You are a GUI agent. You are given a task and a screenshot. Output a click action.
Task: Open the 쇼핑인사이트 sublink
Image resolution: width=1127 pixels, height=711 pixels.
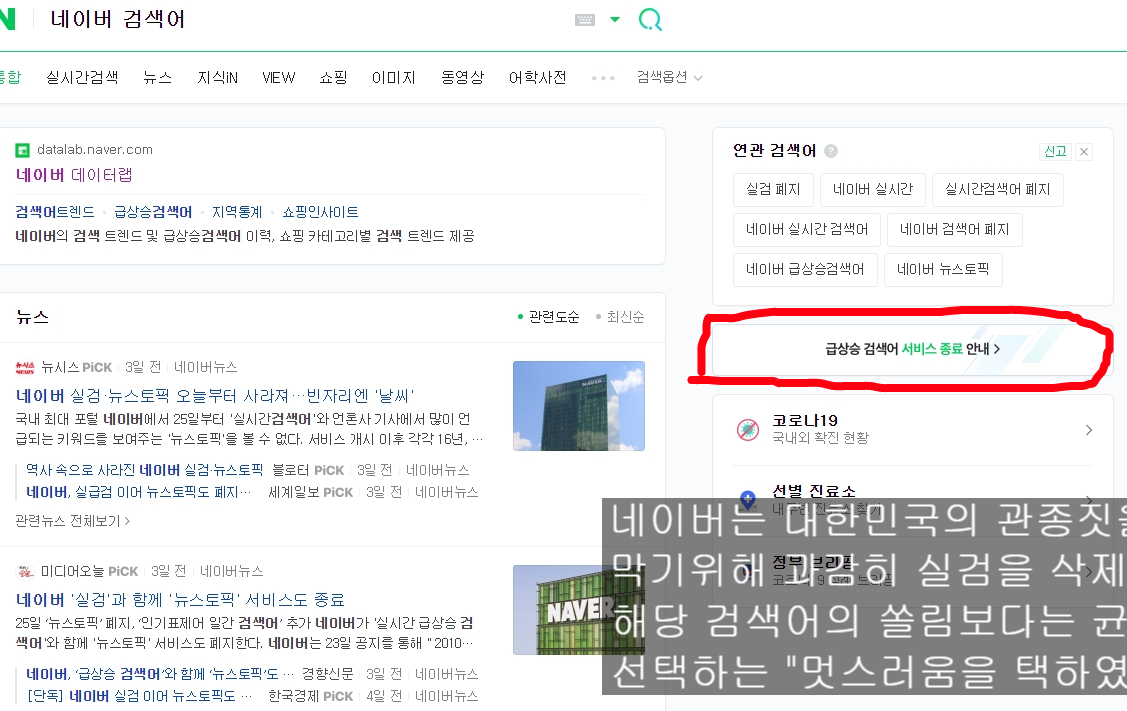click(x=320, y=212)
